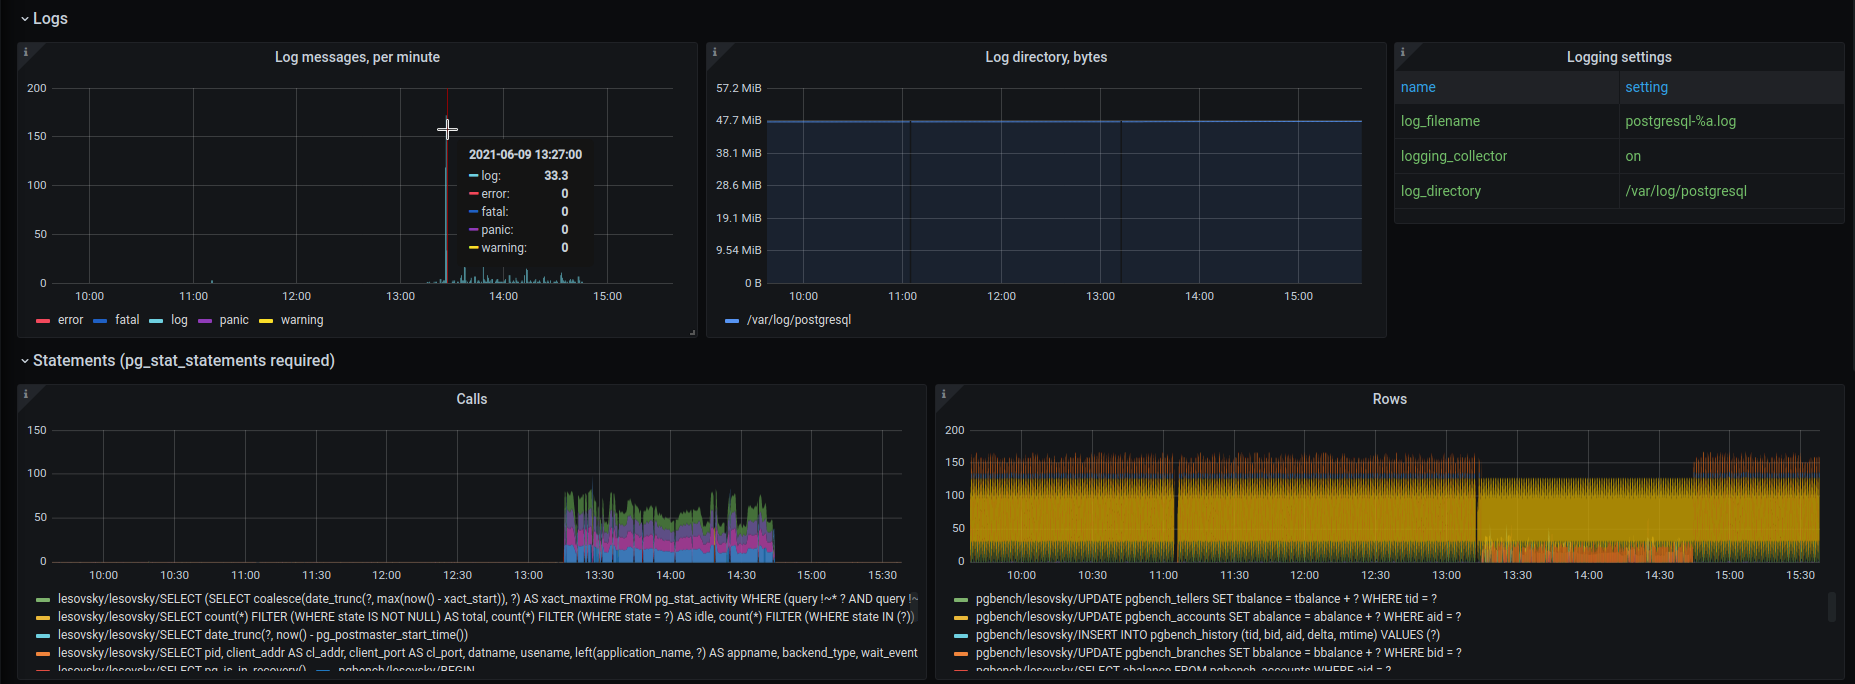Sort table by the name column header
This screenshot has height=684, width=1855.
1418,87
